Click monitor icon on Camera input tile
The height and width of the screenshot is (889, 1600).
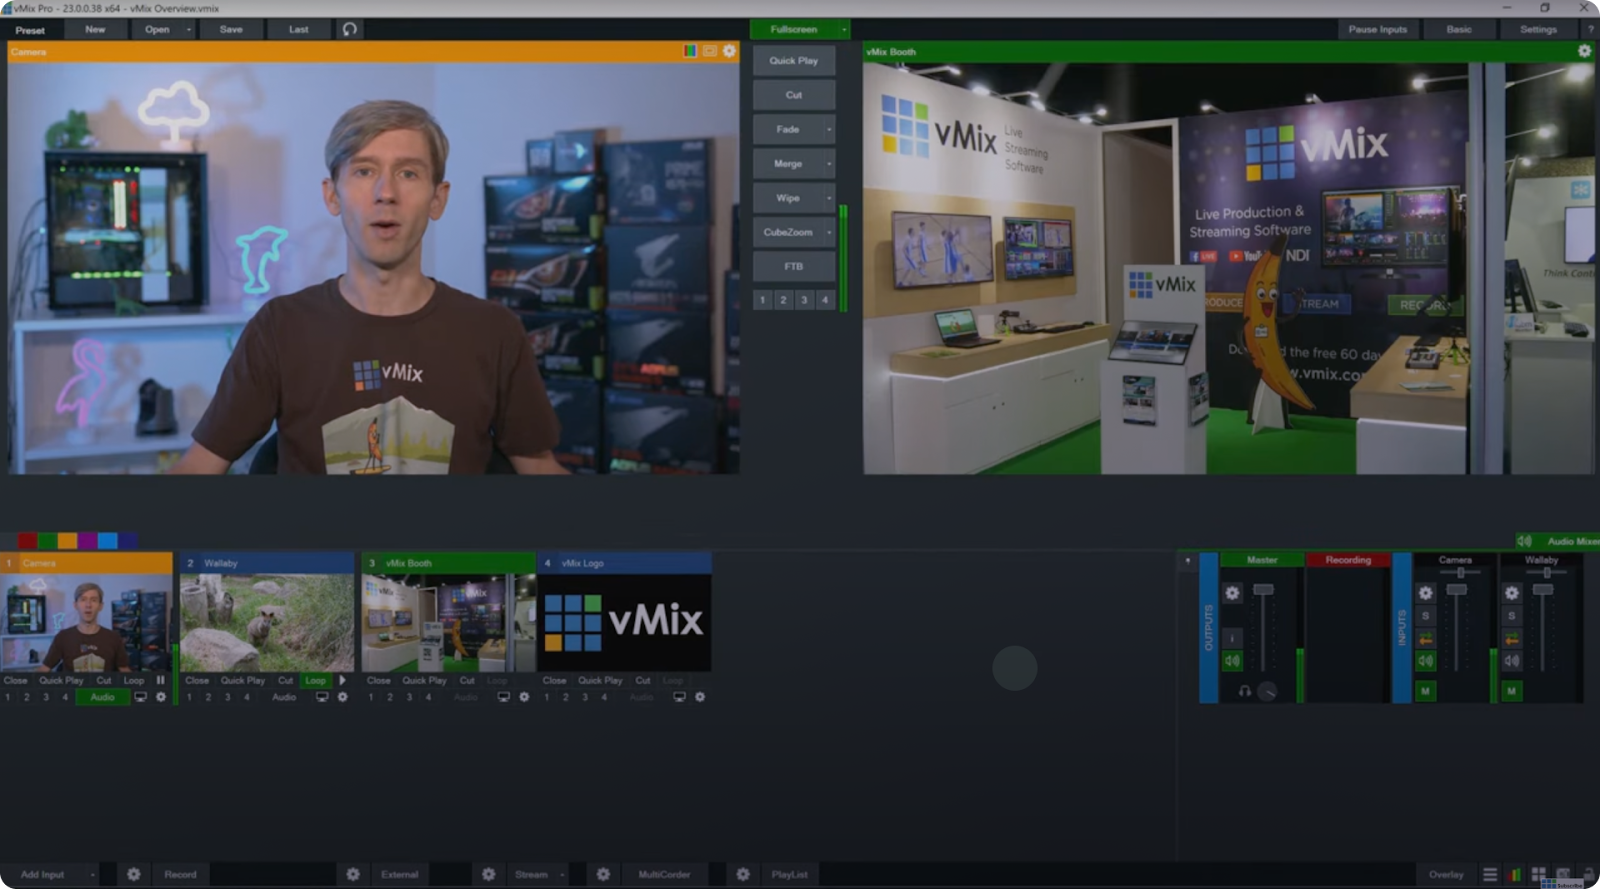[x=141, y=697]
